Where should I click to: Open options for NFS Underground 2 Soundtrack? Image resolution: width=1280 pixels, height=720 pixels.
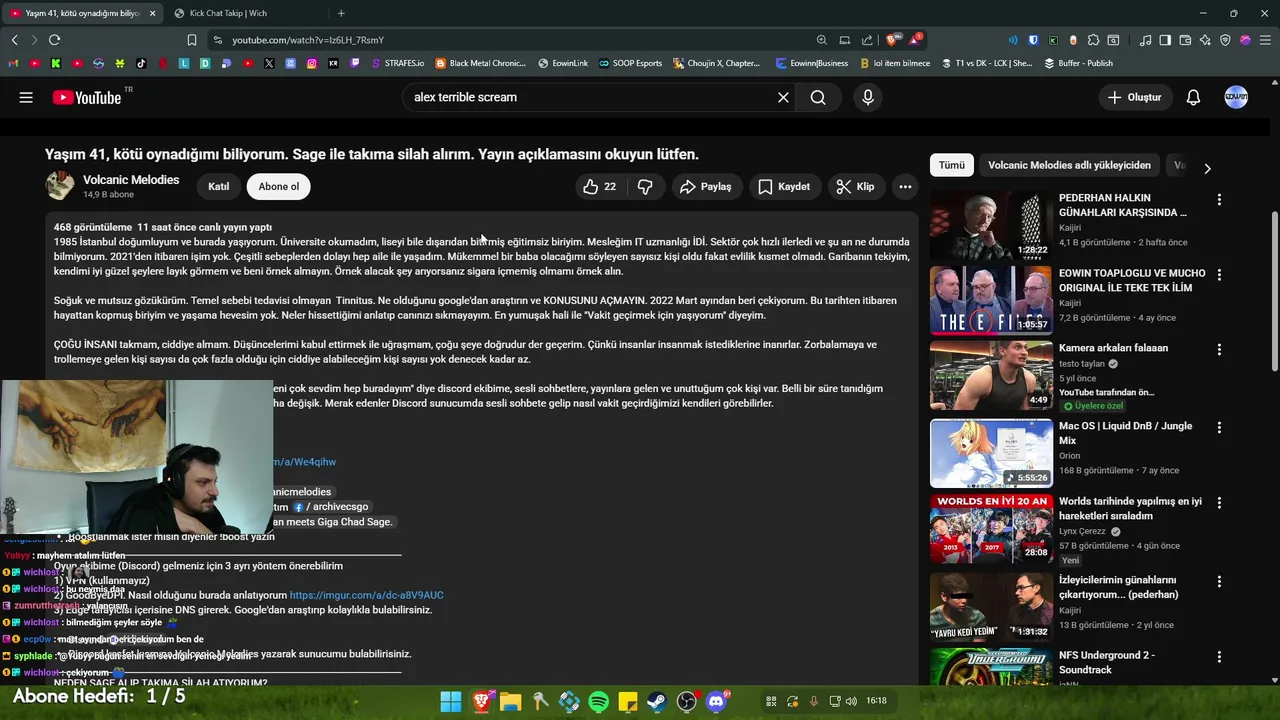(x=1218, y=657)
